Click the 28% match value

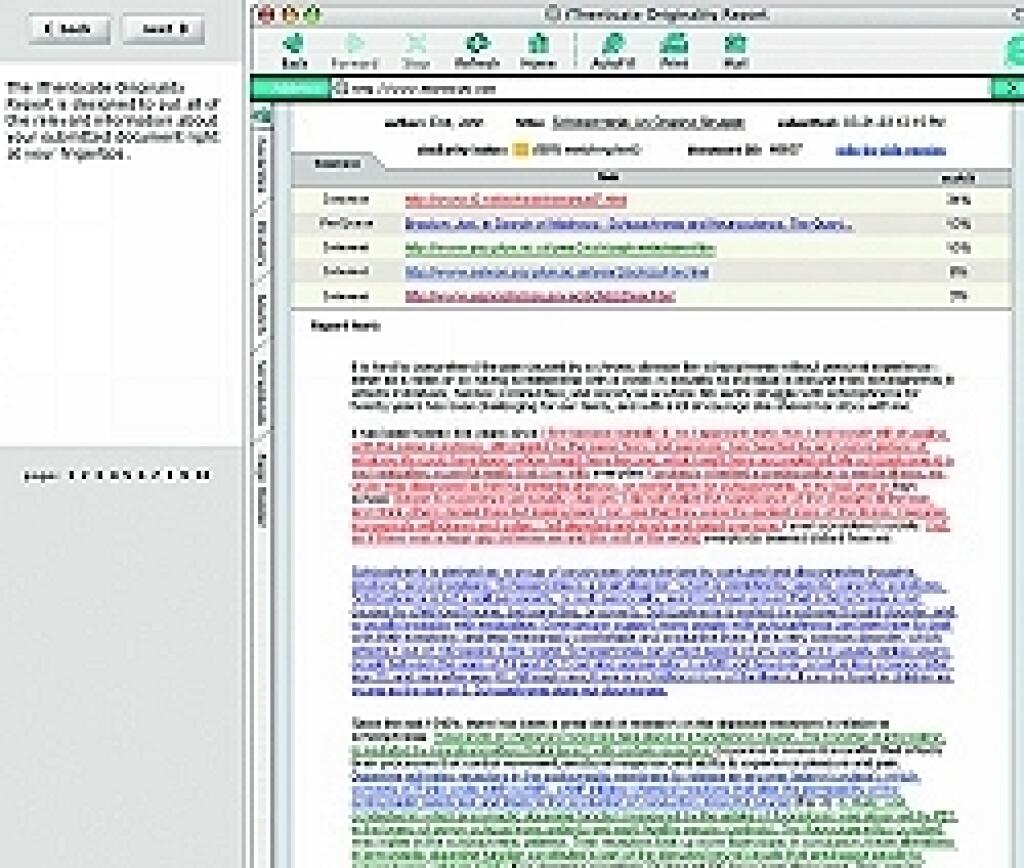(958, 200)
